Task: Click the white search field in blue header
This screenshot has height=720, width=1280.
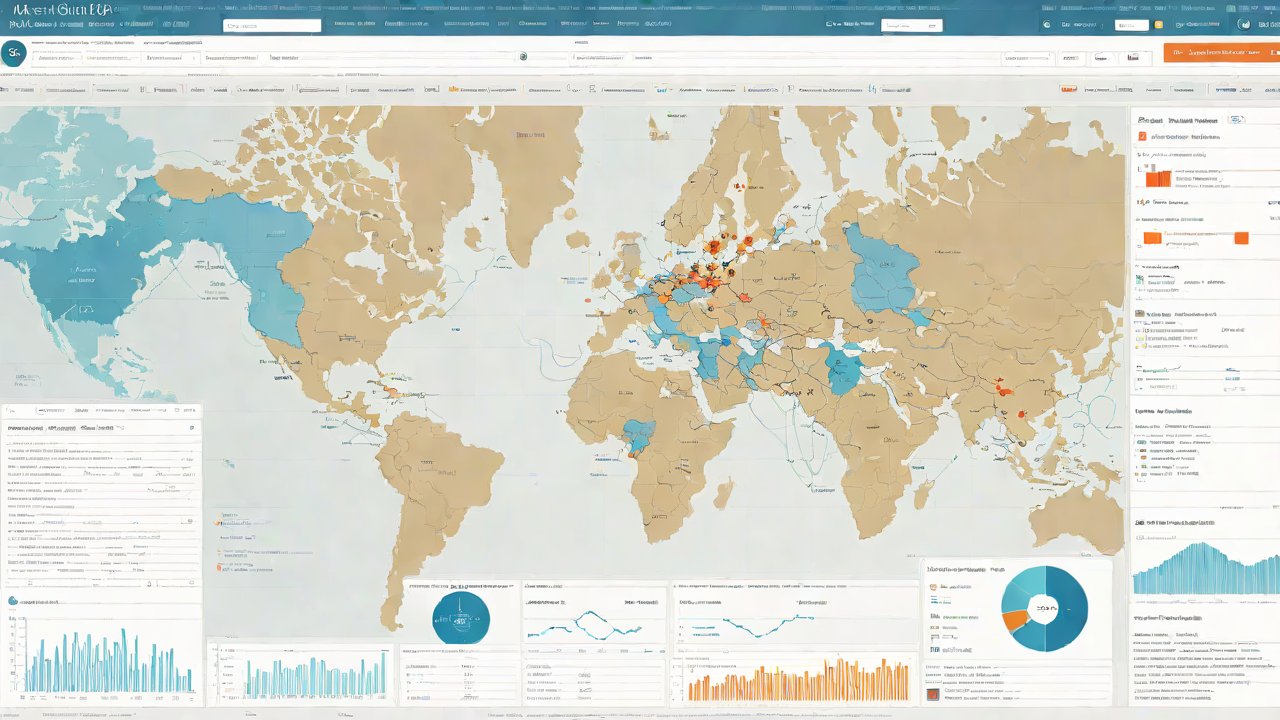Action: (272, 26)
